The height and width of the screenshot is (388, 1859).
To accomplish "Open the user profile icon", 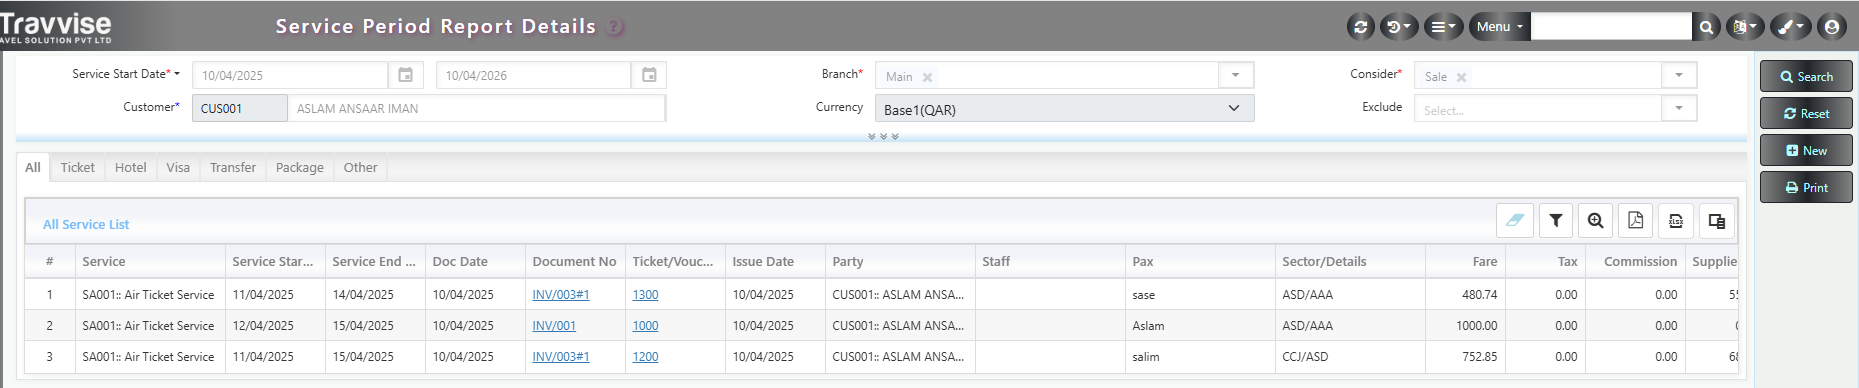I will coord(1832,27).
